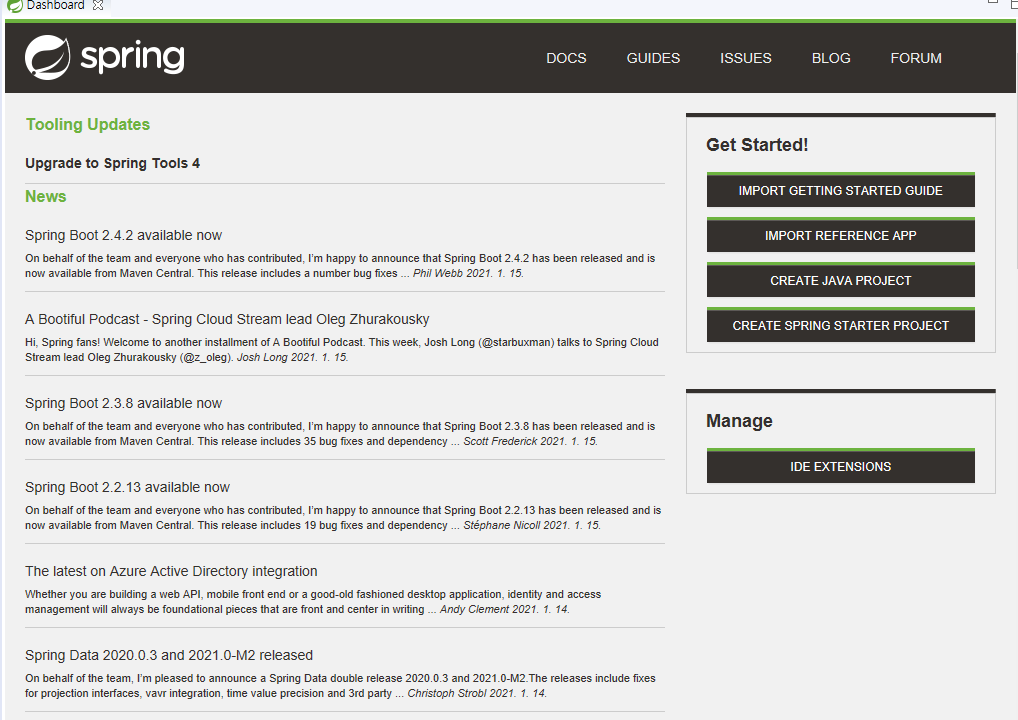This screenshot has height=720, width=1018.
Task: Click author text Christoph Strobl 2021. 1. 14.
Action: (477, 693)
